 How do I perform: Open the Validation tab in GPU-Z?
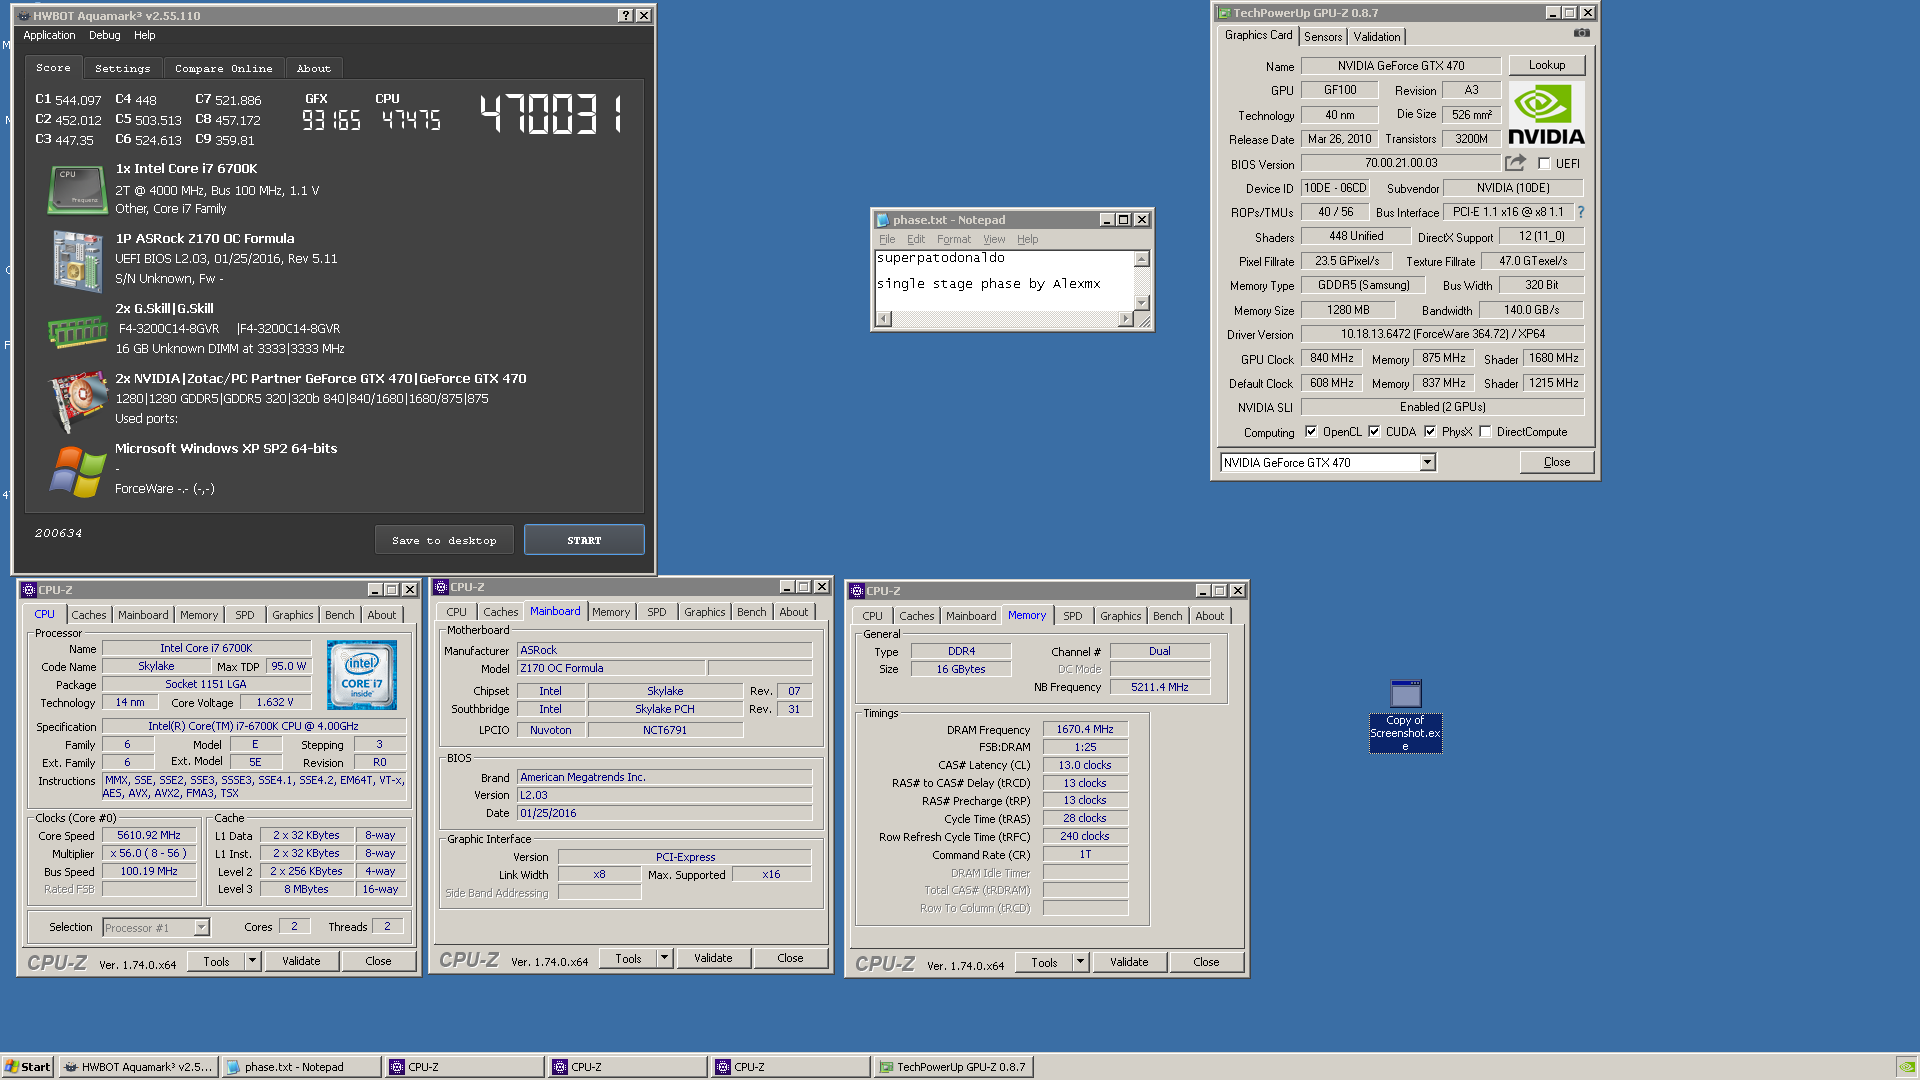pos(1377,37)
